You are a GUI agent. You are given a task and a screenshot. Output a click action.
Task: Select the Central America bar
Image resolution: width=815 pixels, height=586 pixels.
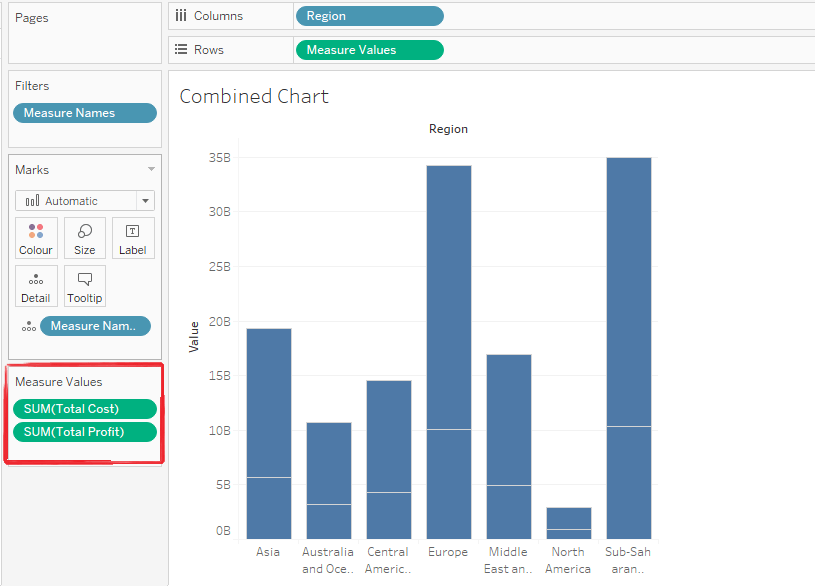pyautogui.click(x=389, y=460)
